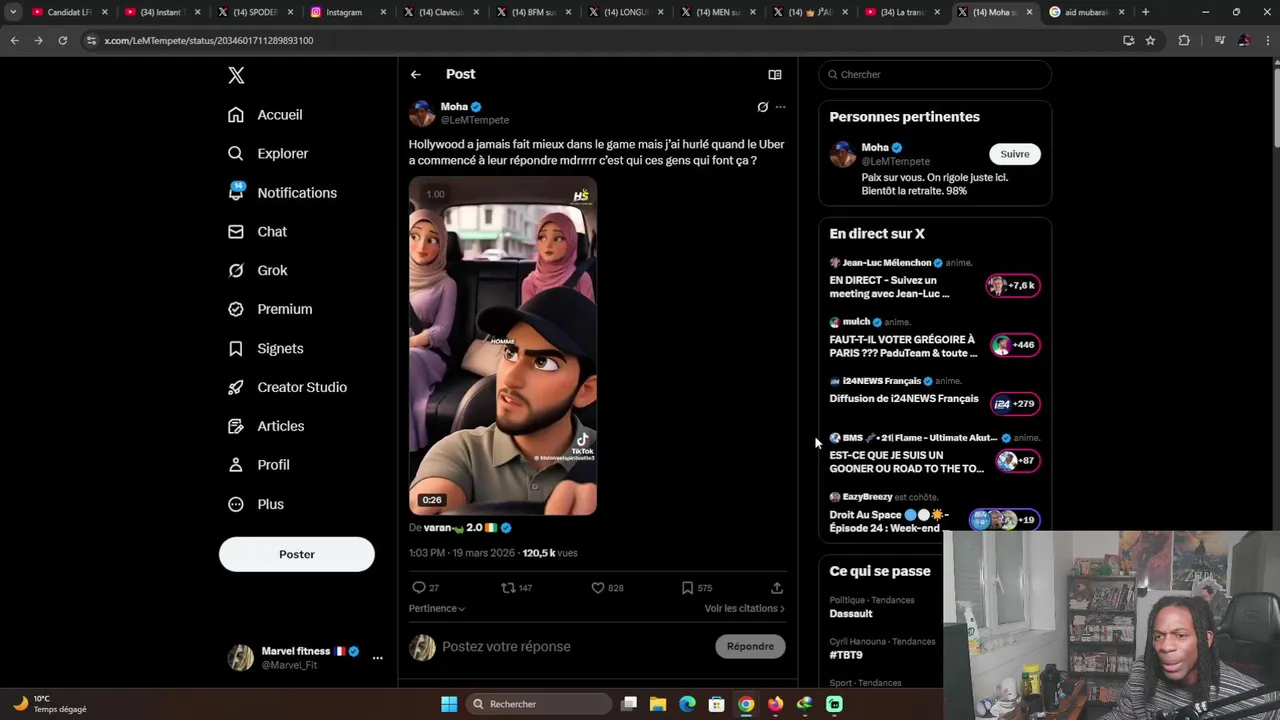Open the tab search dropdown arrow
This screenshot has height=720, width=1280.
coord(13,12)
